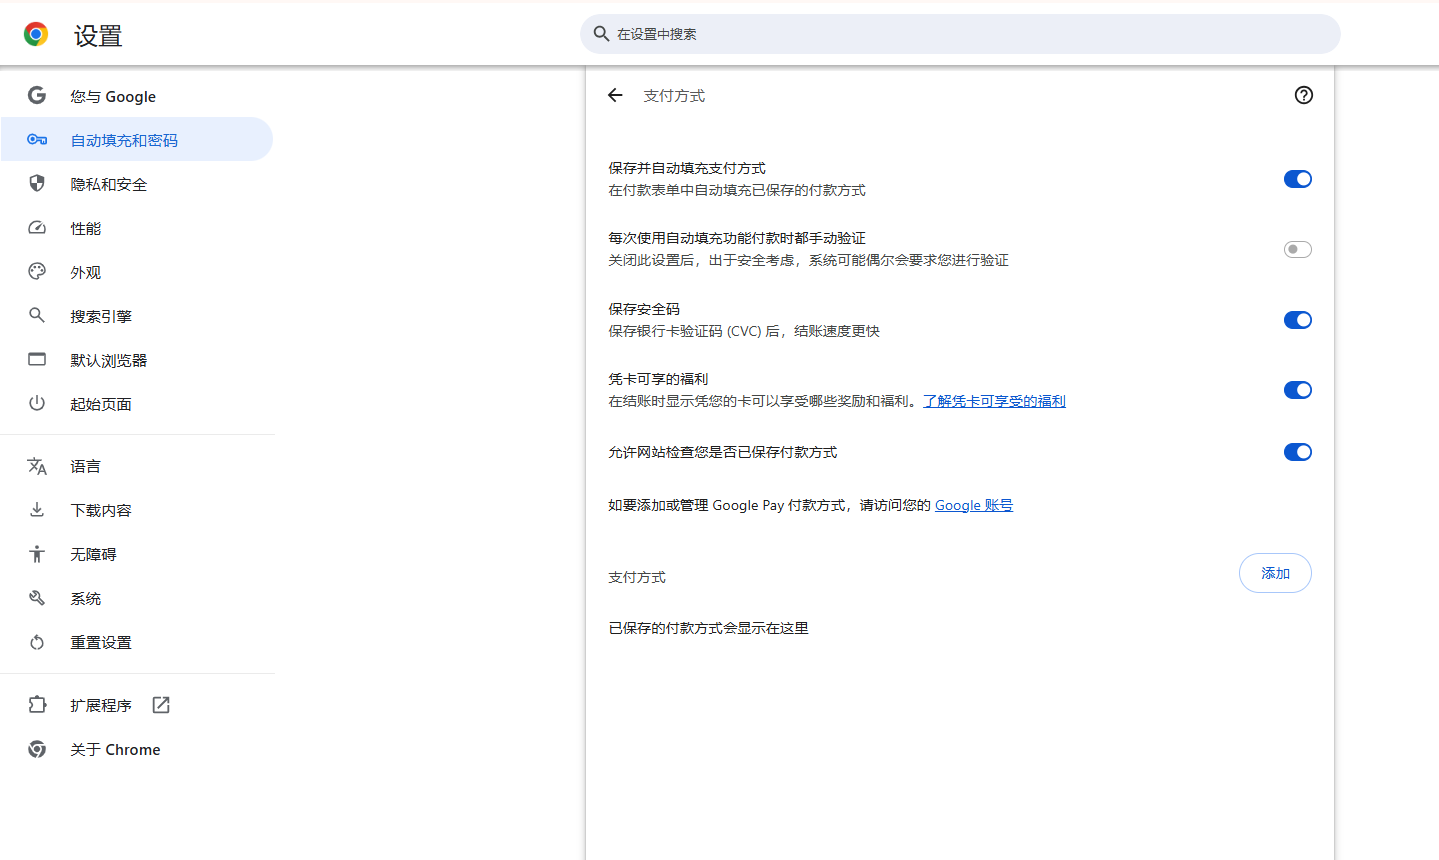Image resolution: width=1439 pixels, height=860 pixels.
Task: Click the 设置 page title
Action: pos(98,36)
